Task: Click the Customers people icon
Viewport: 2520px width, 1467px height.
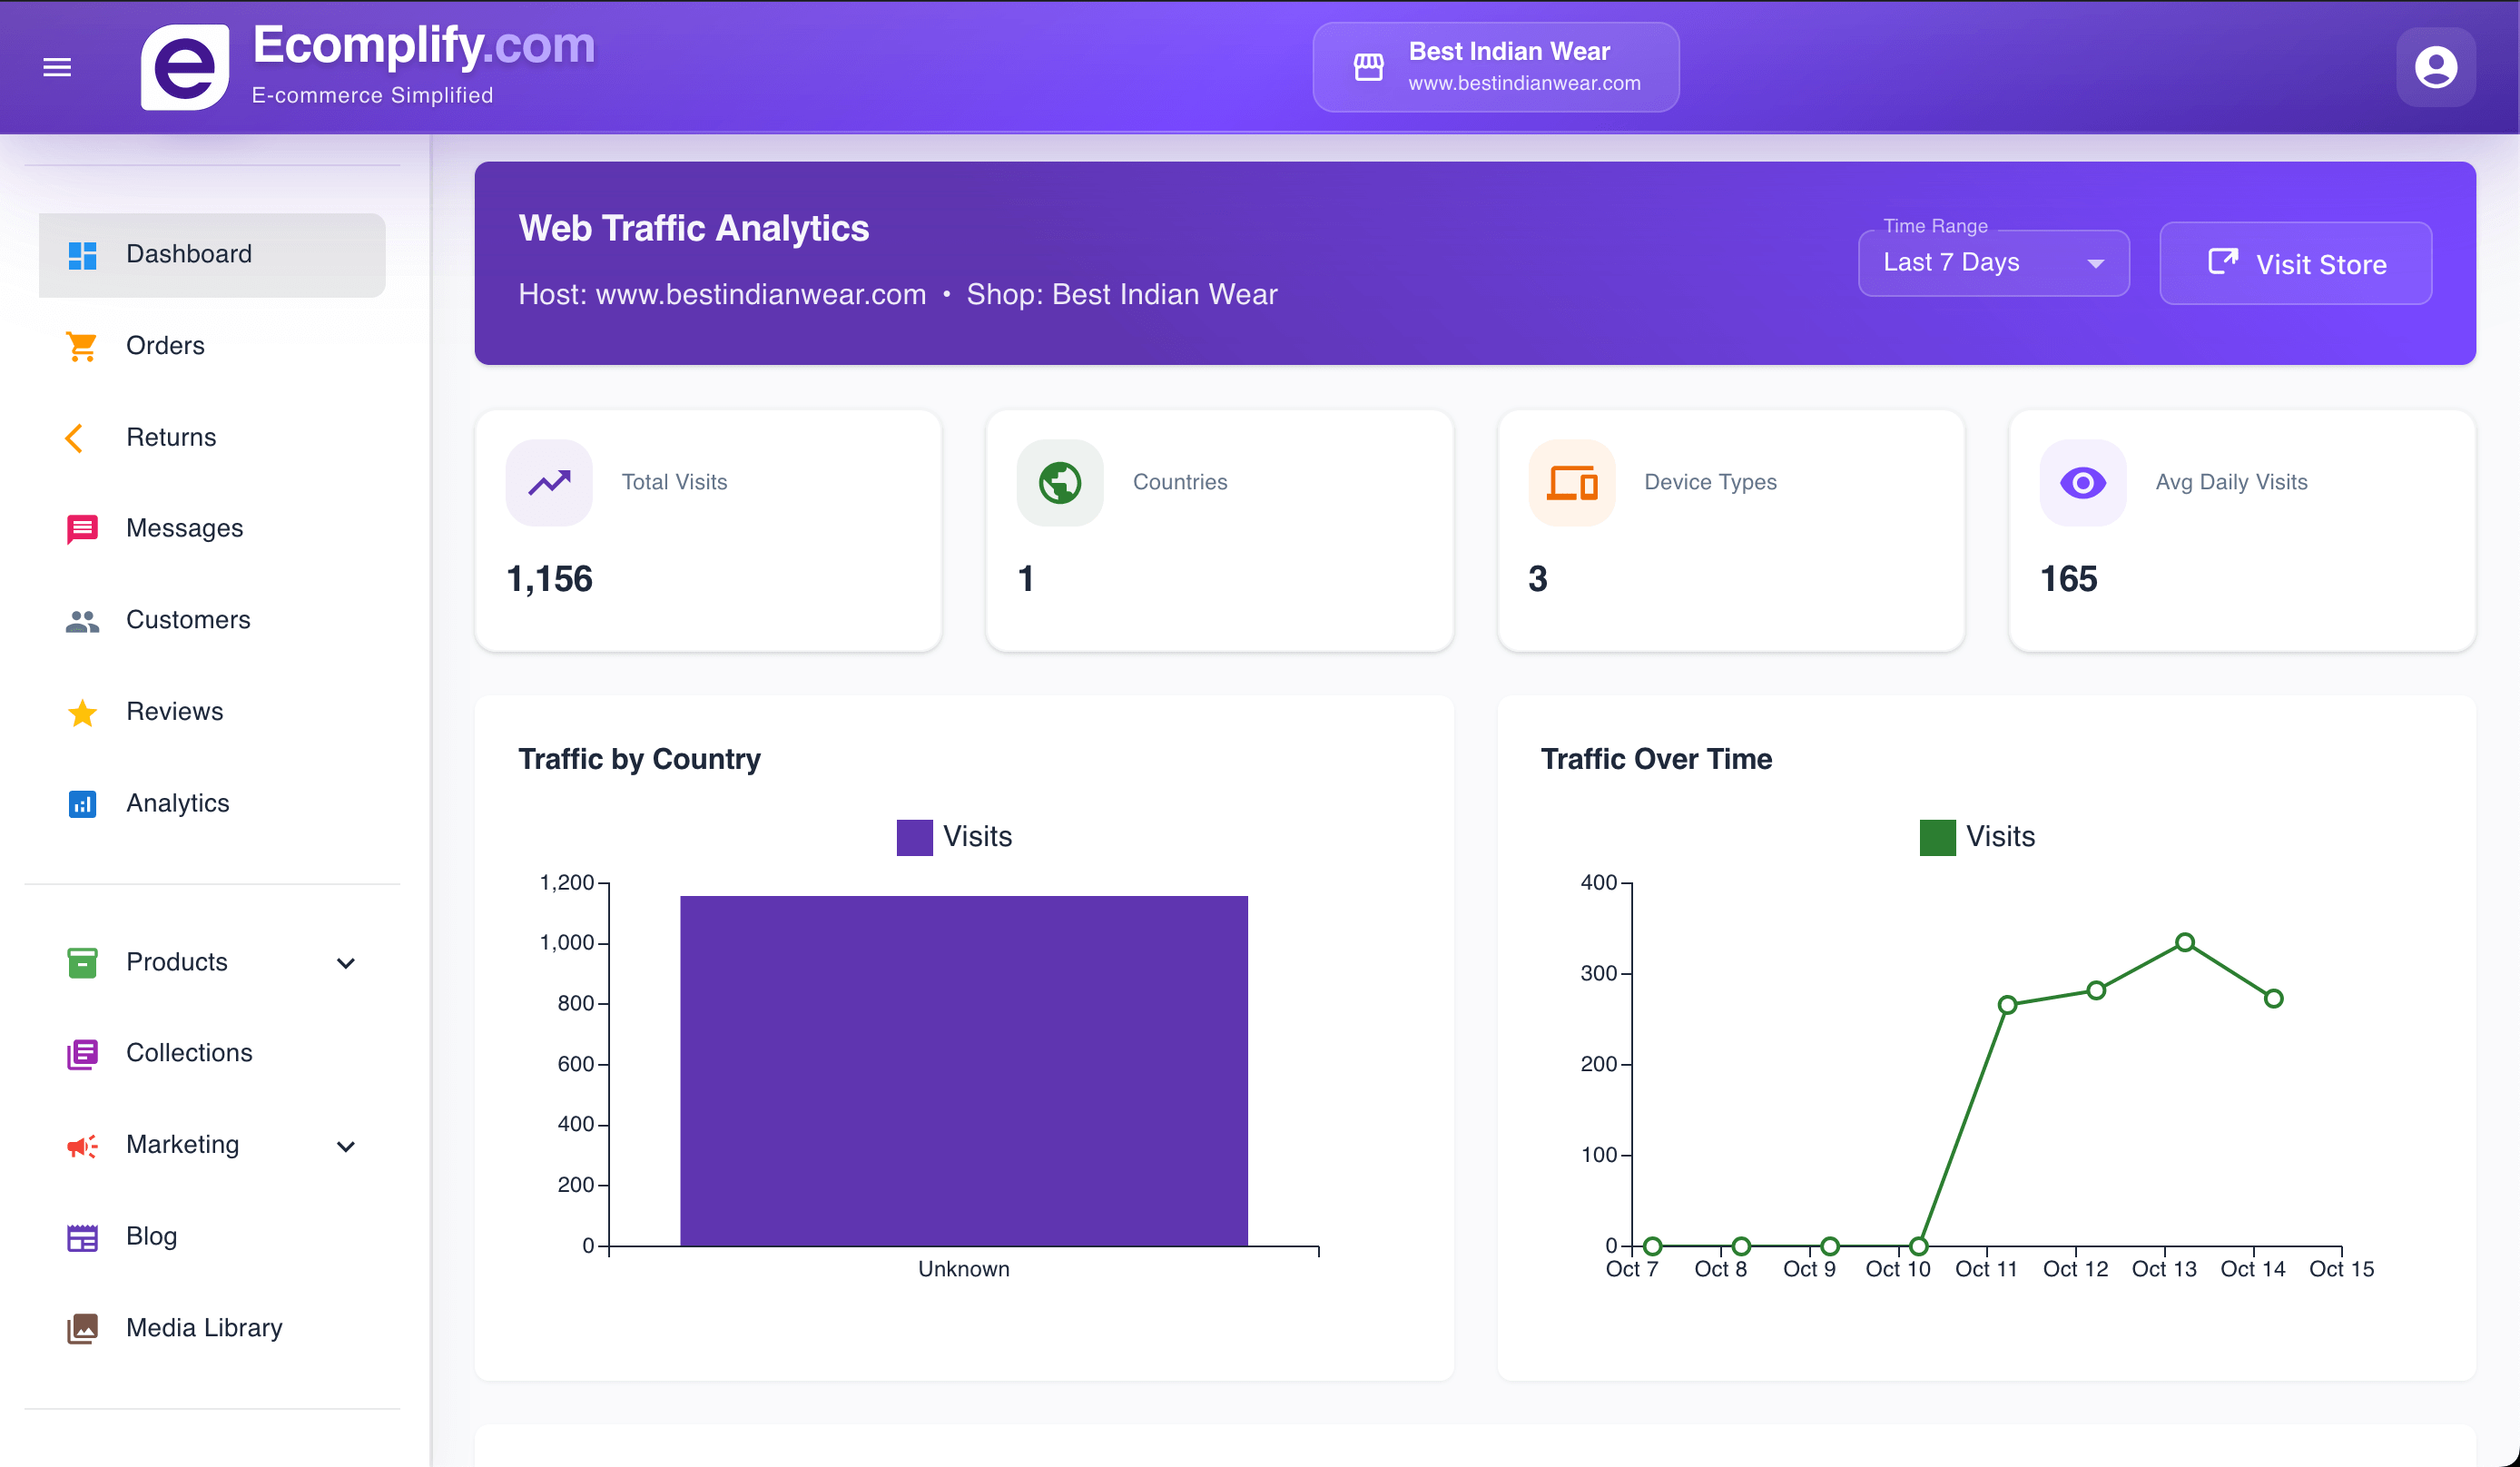Action: pos(80,620)
